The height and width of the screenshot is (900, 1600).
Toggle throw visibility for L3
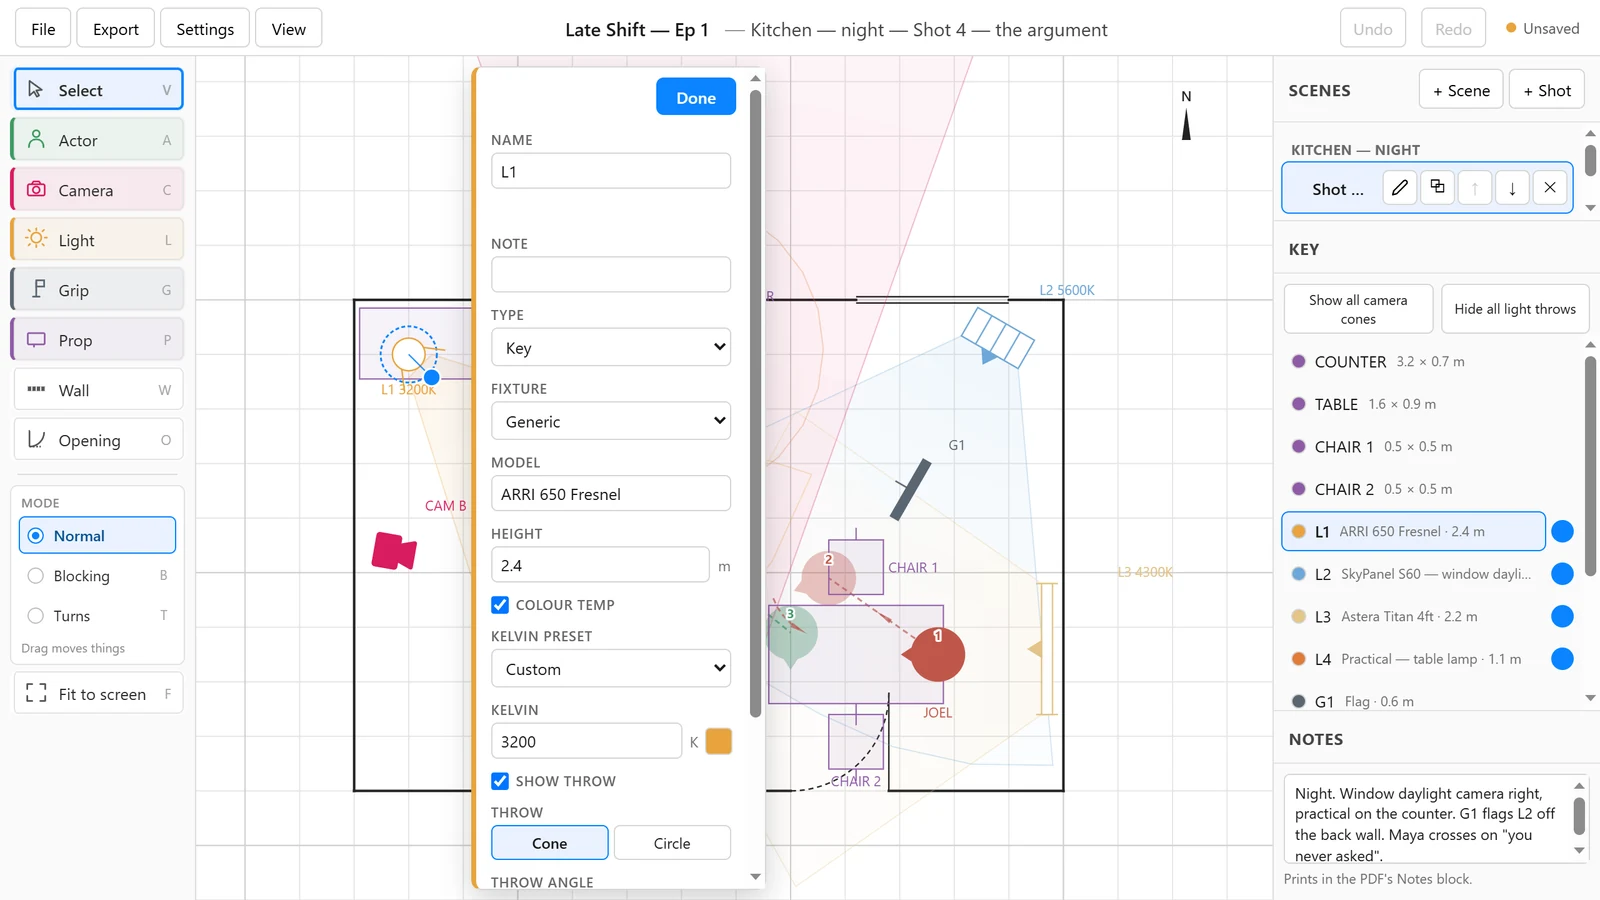[x=1562, y=617]
